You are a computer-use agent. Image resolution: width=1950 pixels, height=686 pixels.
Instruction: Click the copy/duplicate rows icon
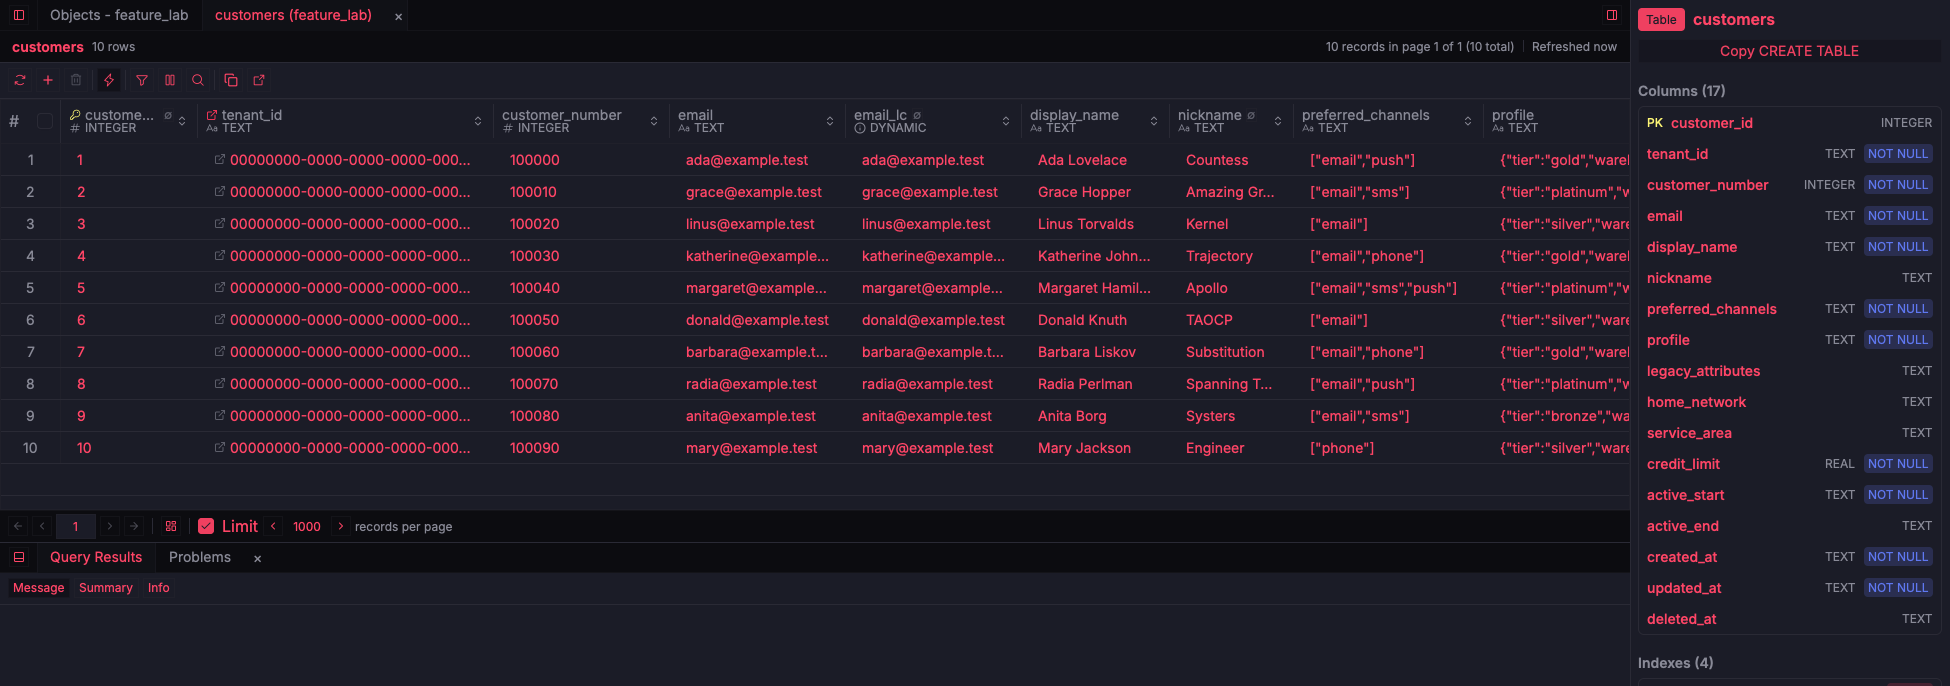pos(231,80)
